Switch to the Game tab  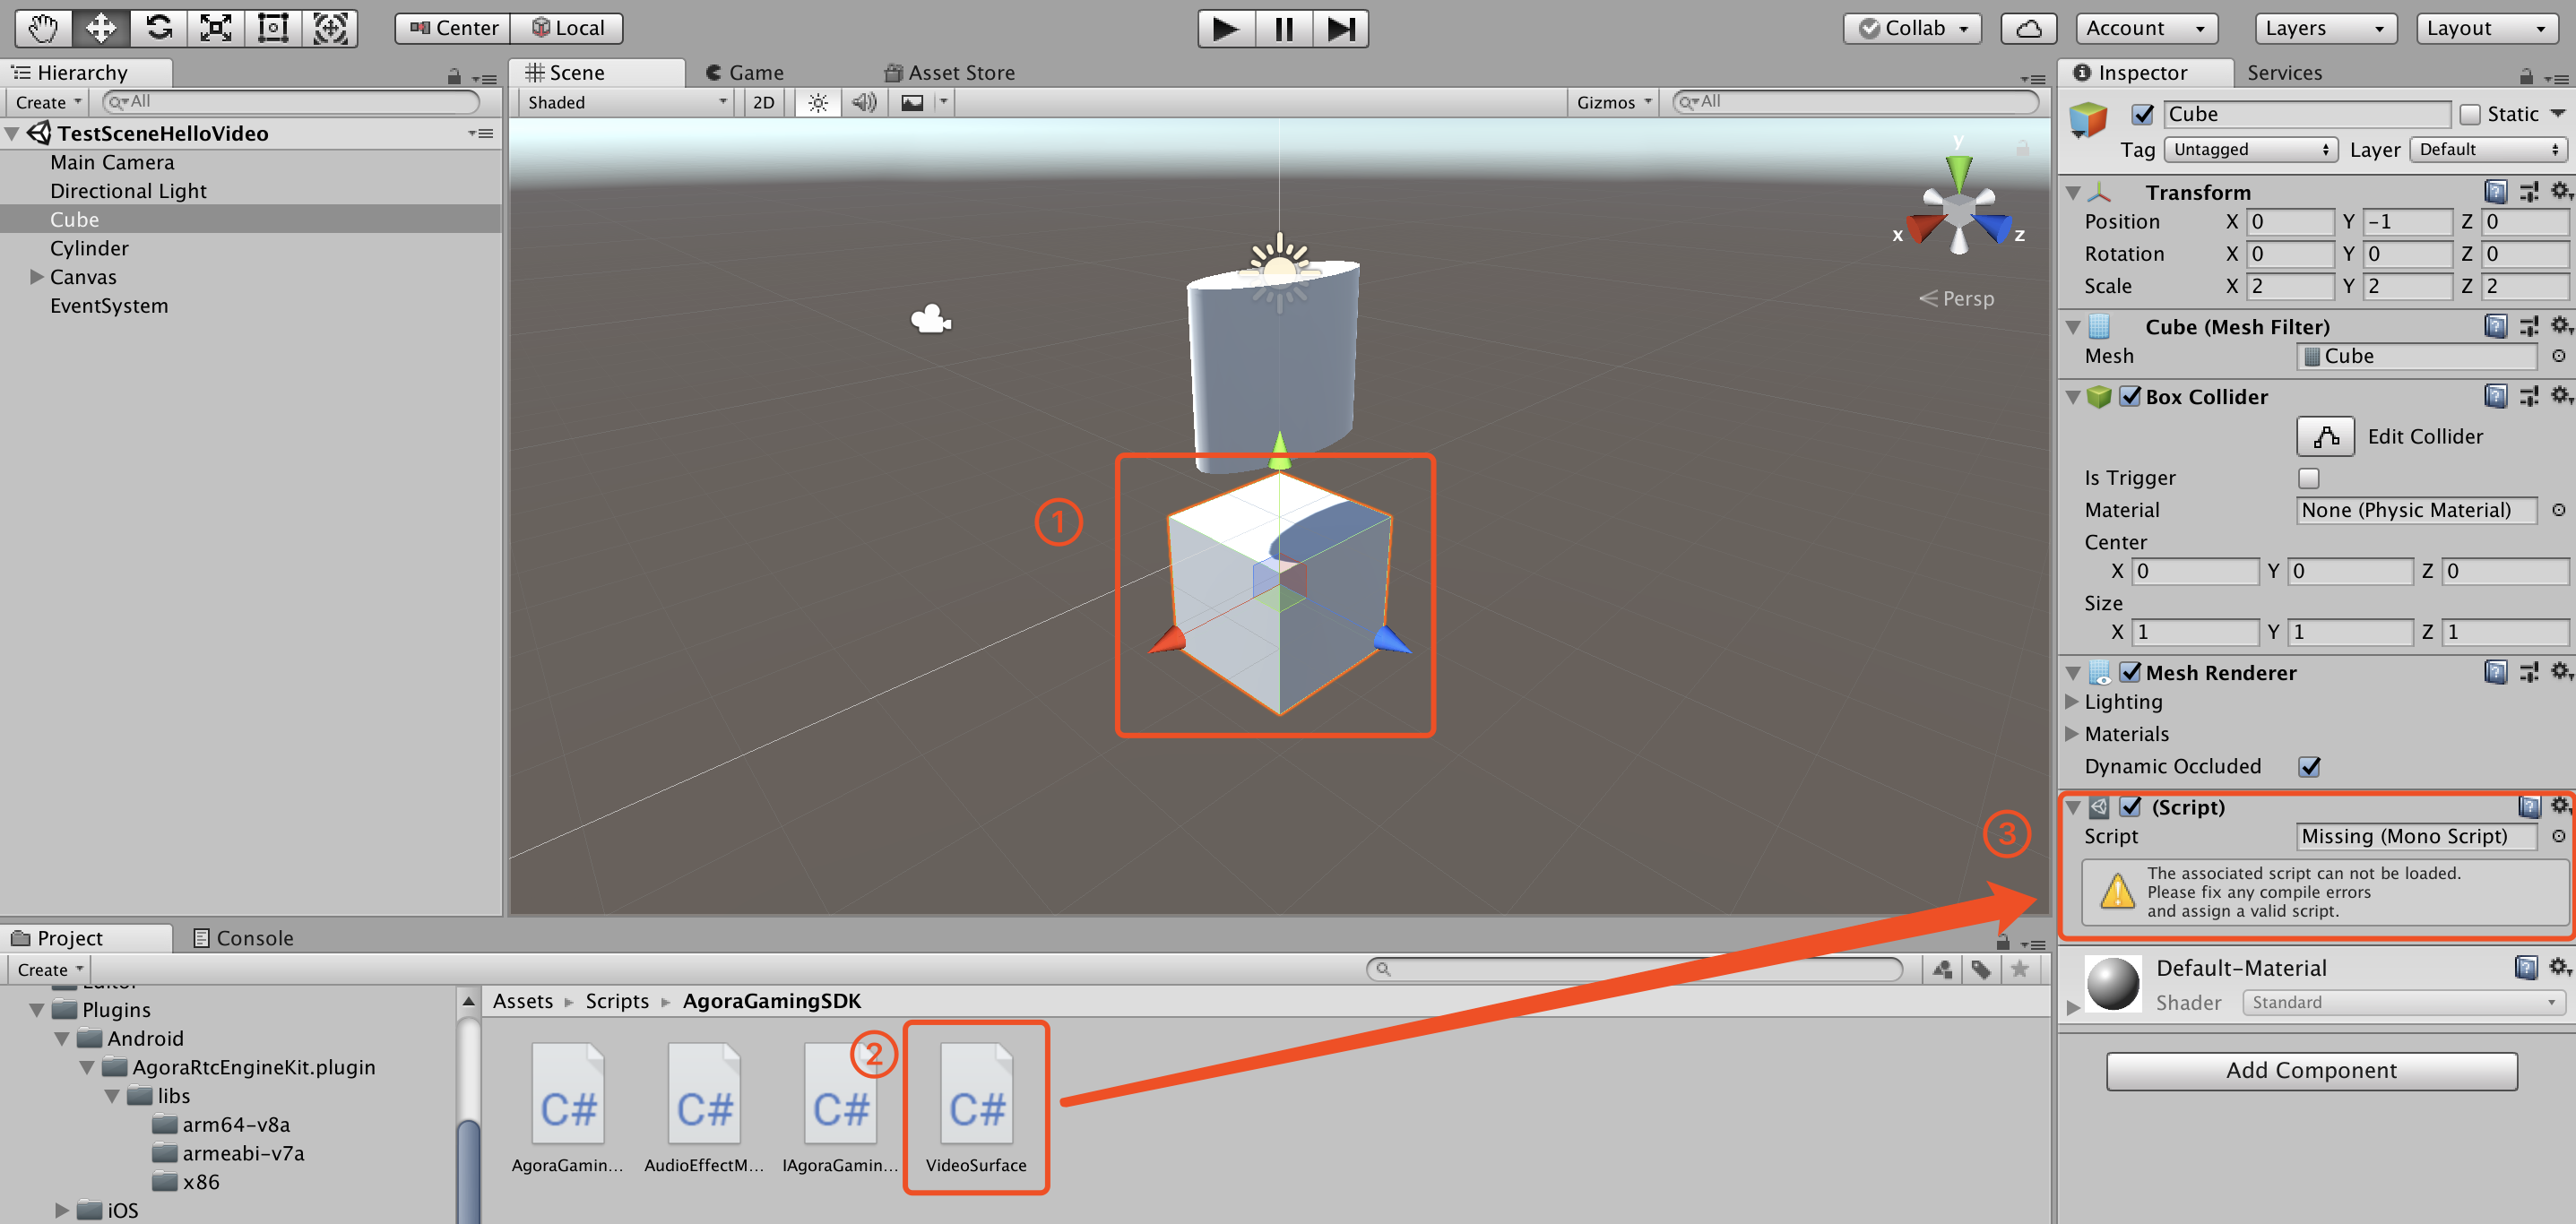[745, 73]
